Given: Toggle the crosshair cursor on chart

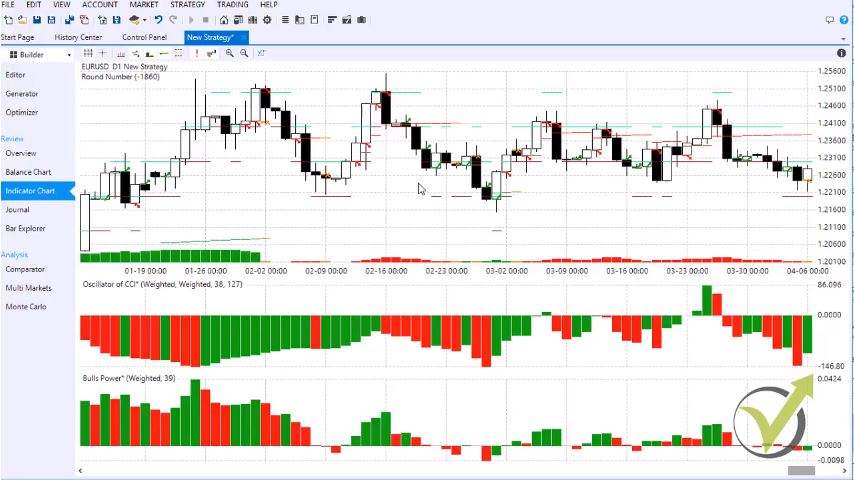Looking at the screenshot, I should pos(102,53).
